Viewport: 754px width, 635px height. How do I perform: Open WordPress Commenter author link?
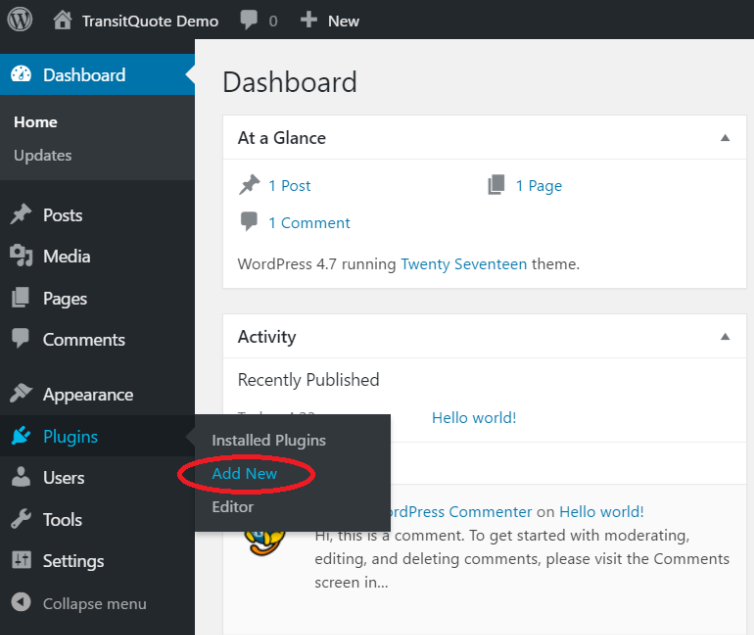click(x=462, y=511)
